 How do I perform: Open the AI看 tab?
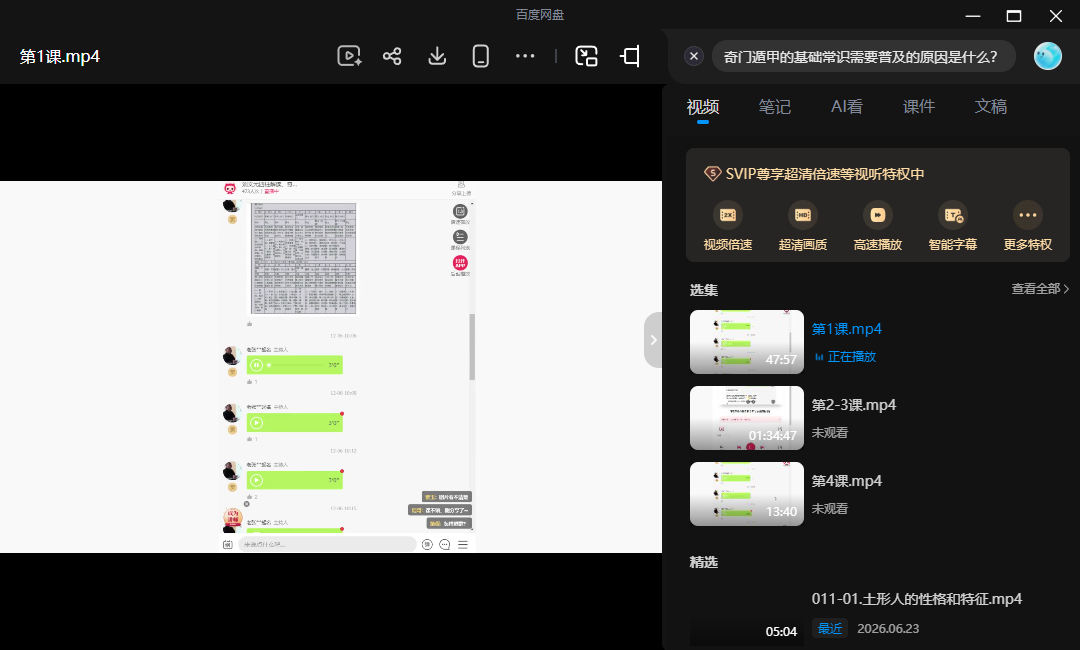[847, 107]
